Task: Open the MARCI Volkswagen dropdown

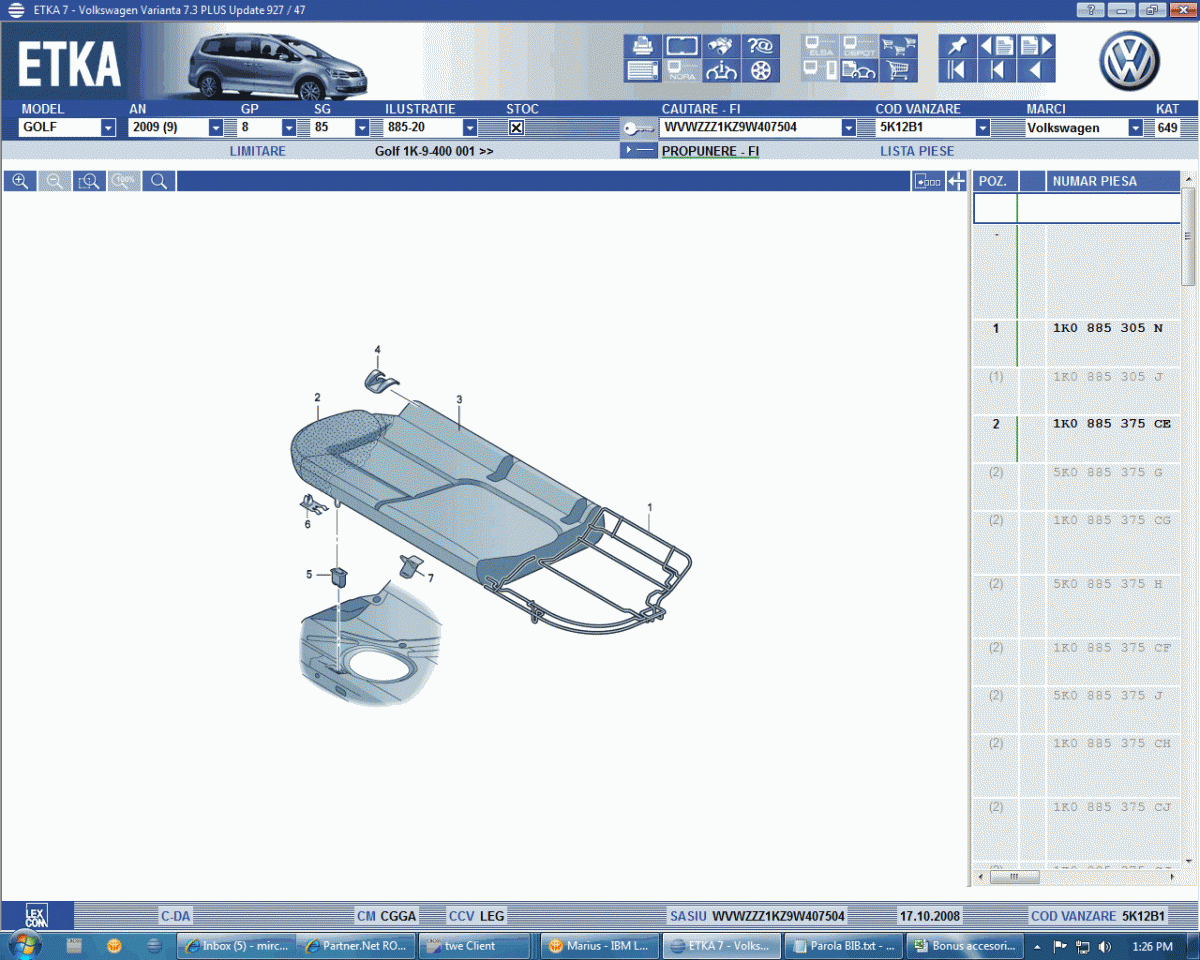Action: (1135, 128)
